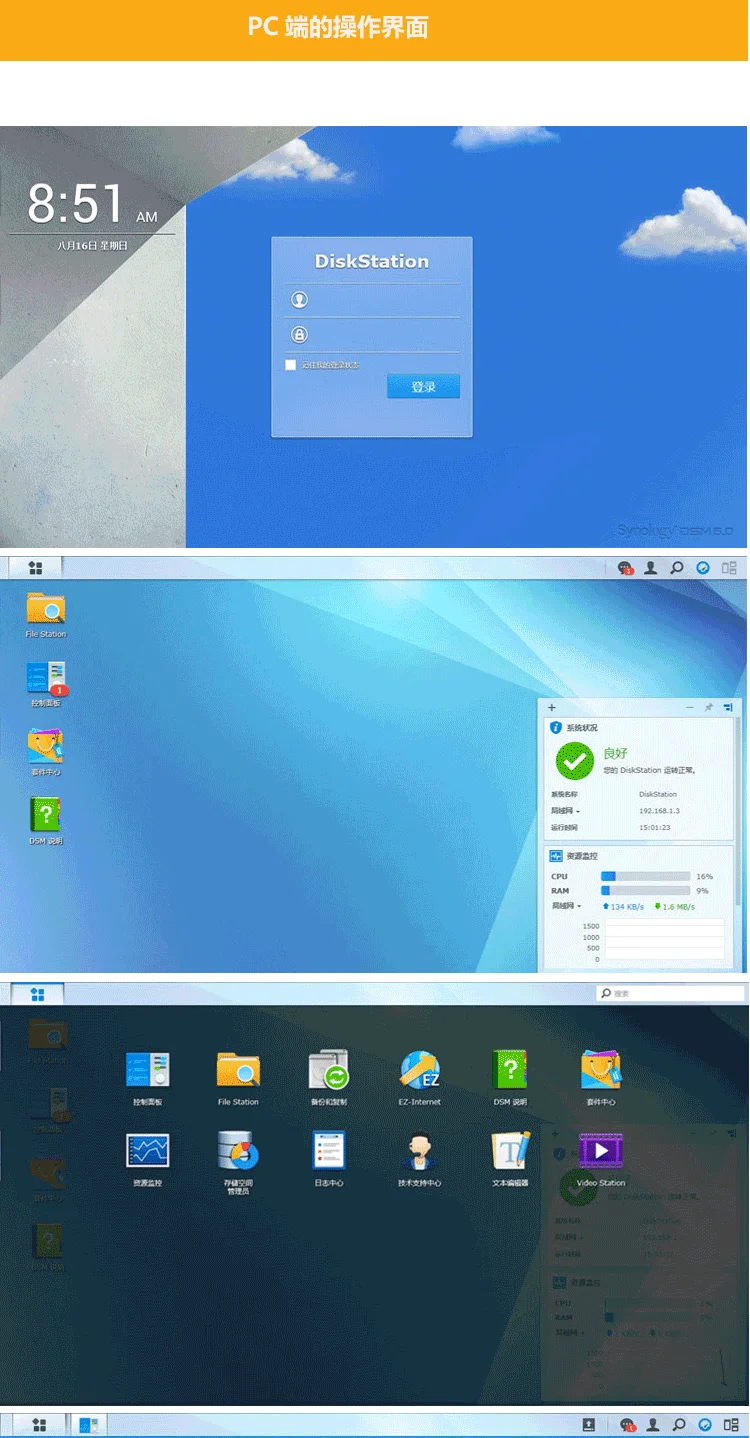Viewport: 750px width, 1438px height.
Task: Click the open app thumbnail in lowest taskbar
Action: click(x=89, y=1424)
